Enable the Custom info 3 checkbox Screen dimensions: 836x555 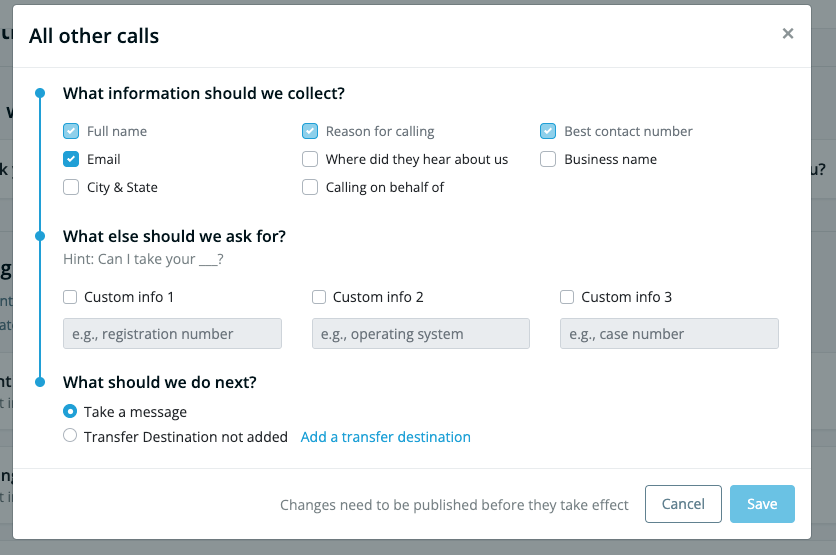(x=567, y=297)
